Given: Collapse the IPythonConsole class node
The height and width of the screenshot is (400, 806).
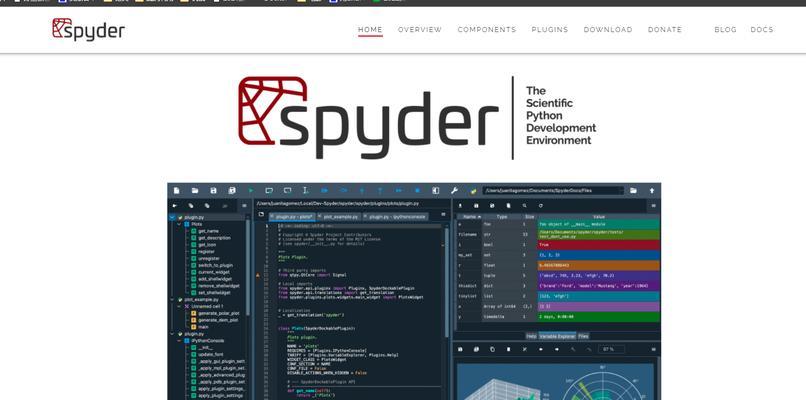Looking at the screenshot, I should coord(179,340).
